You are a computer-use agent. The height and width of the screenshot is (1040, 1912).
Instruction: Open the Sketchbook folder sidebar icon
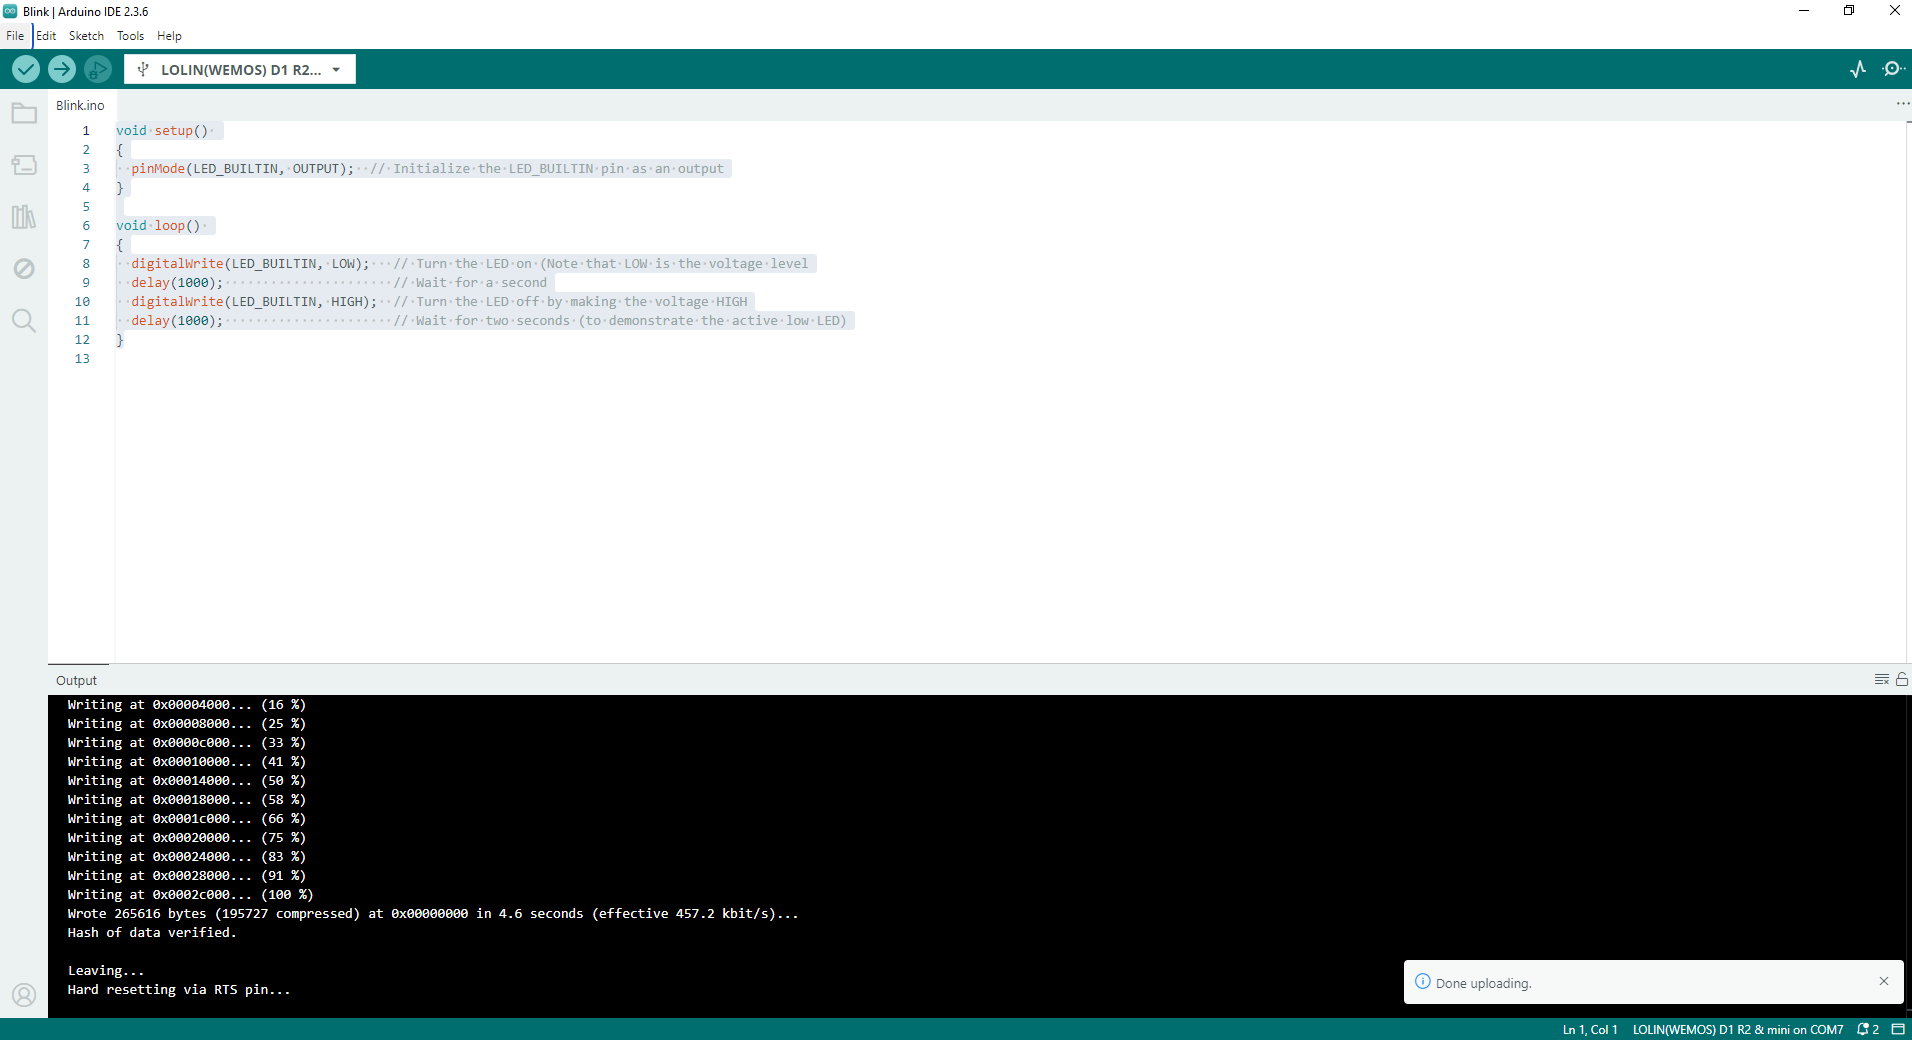pyautogui.click(x=24, y=114)
